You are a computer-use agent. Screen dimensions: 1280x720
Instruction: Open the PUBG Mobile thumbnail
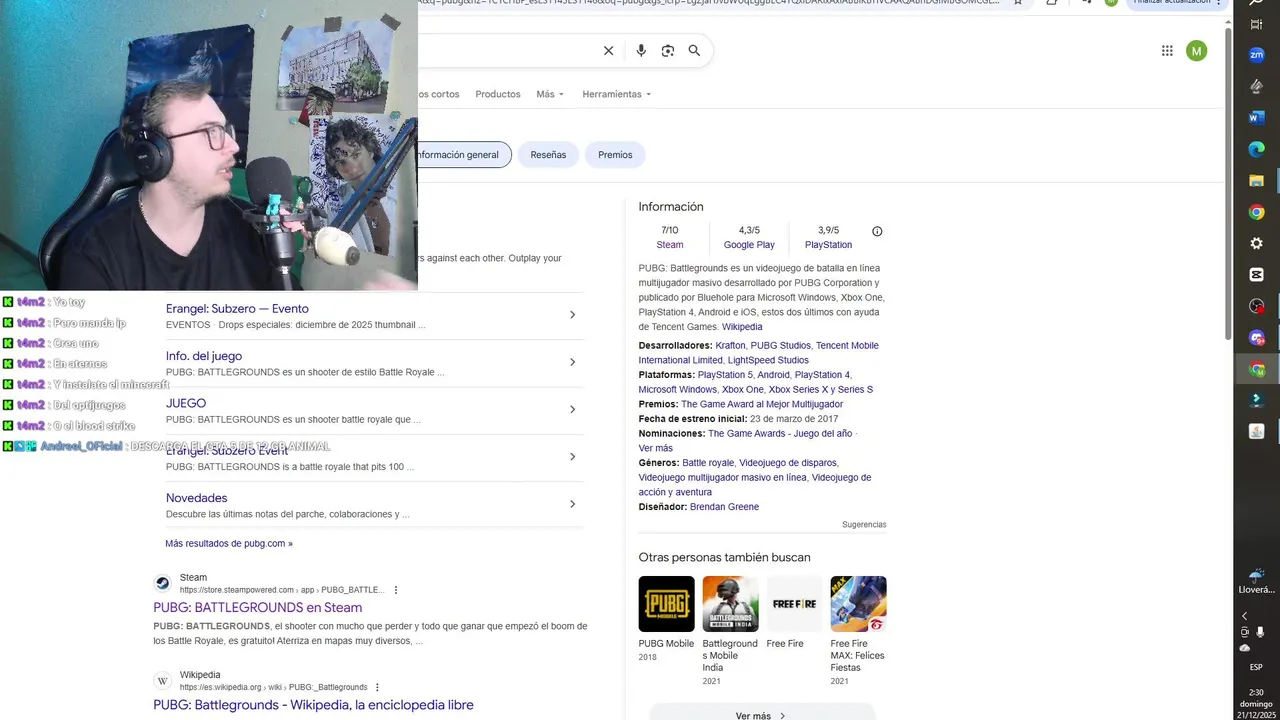666,604
